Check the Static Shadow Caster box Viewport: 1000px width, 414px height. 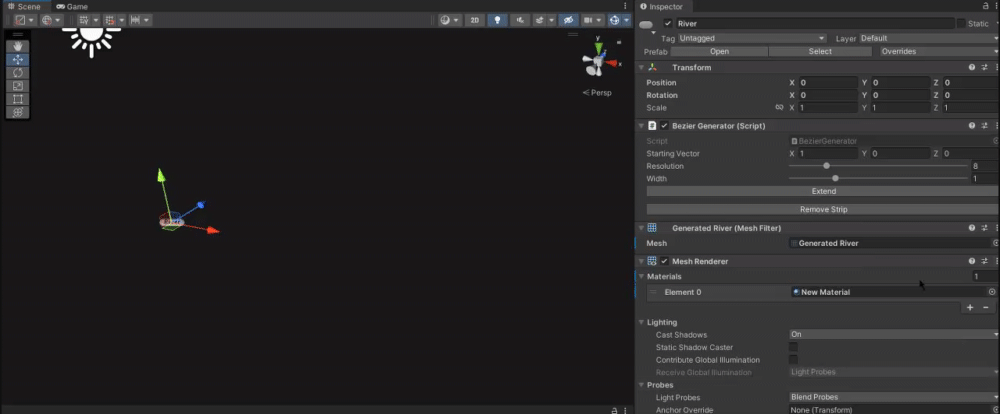[x=793, y=347]
